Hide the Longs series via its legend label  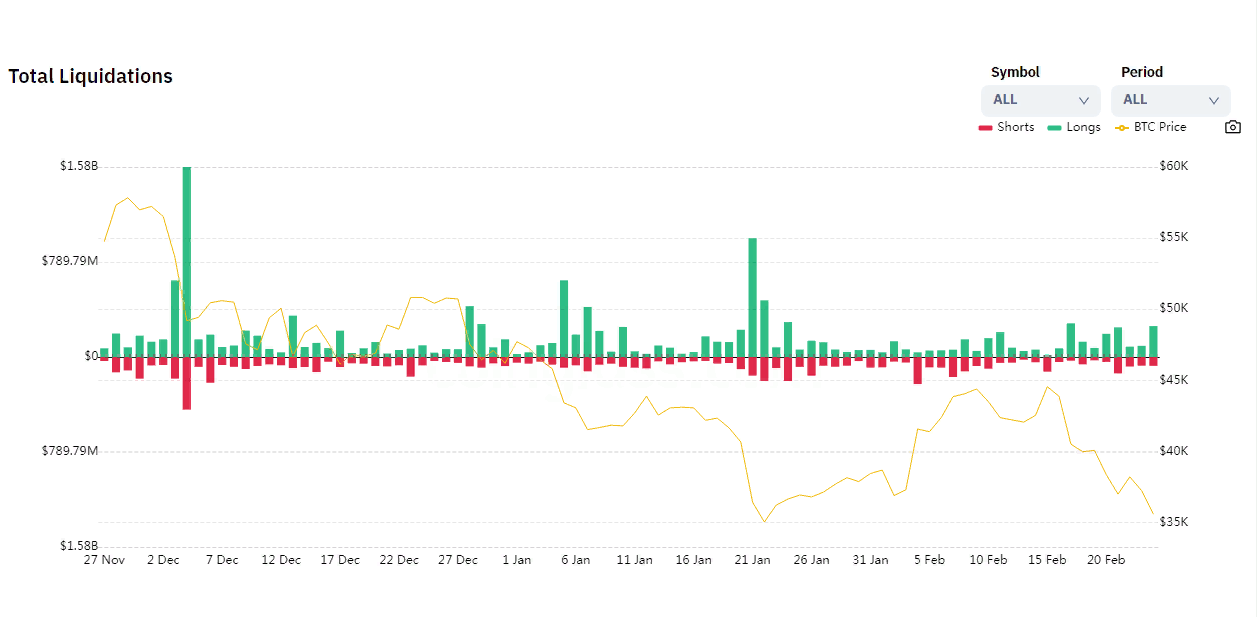tap(1083, 127)
